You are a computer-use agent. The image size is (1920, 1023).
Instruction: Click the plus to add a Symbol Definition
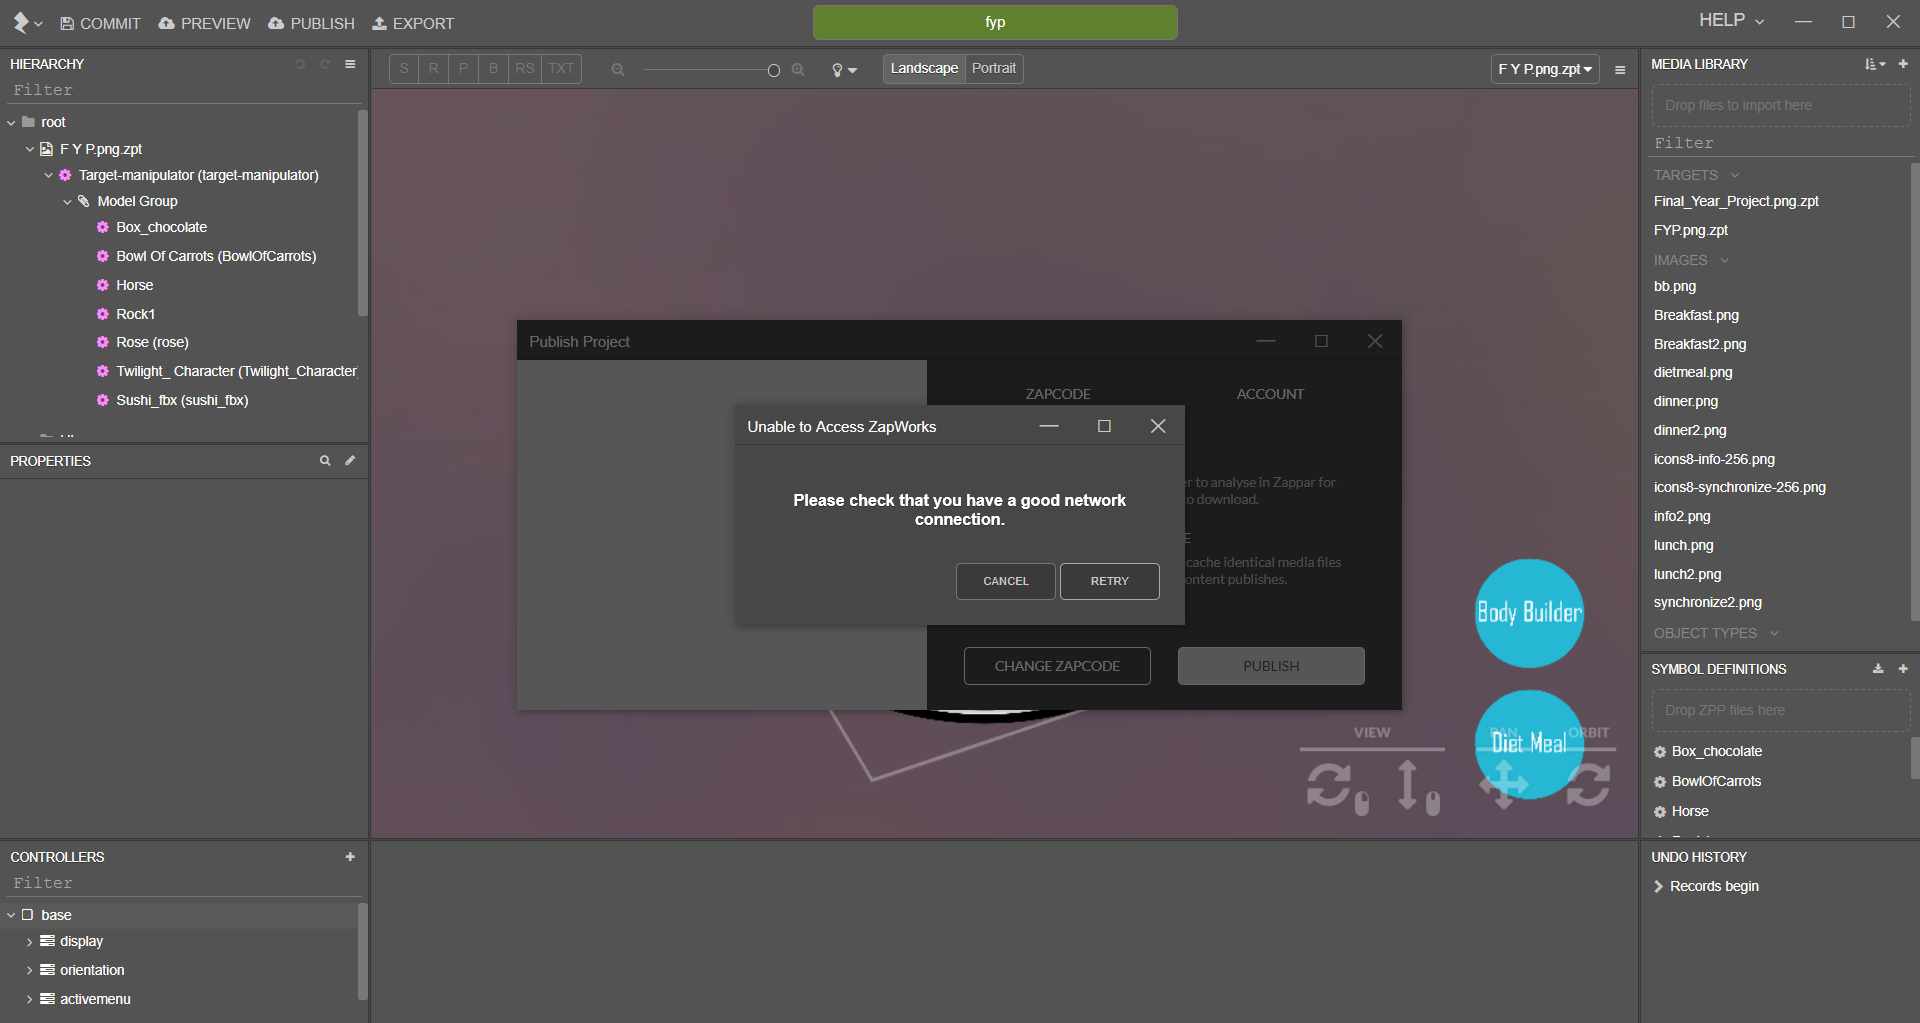point(1904,669)
